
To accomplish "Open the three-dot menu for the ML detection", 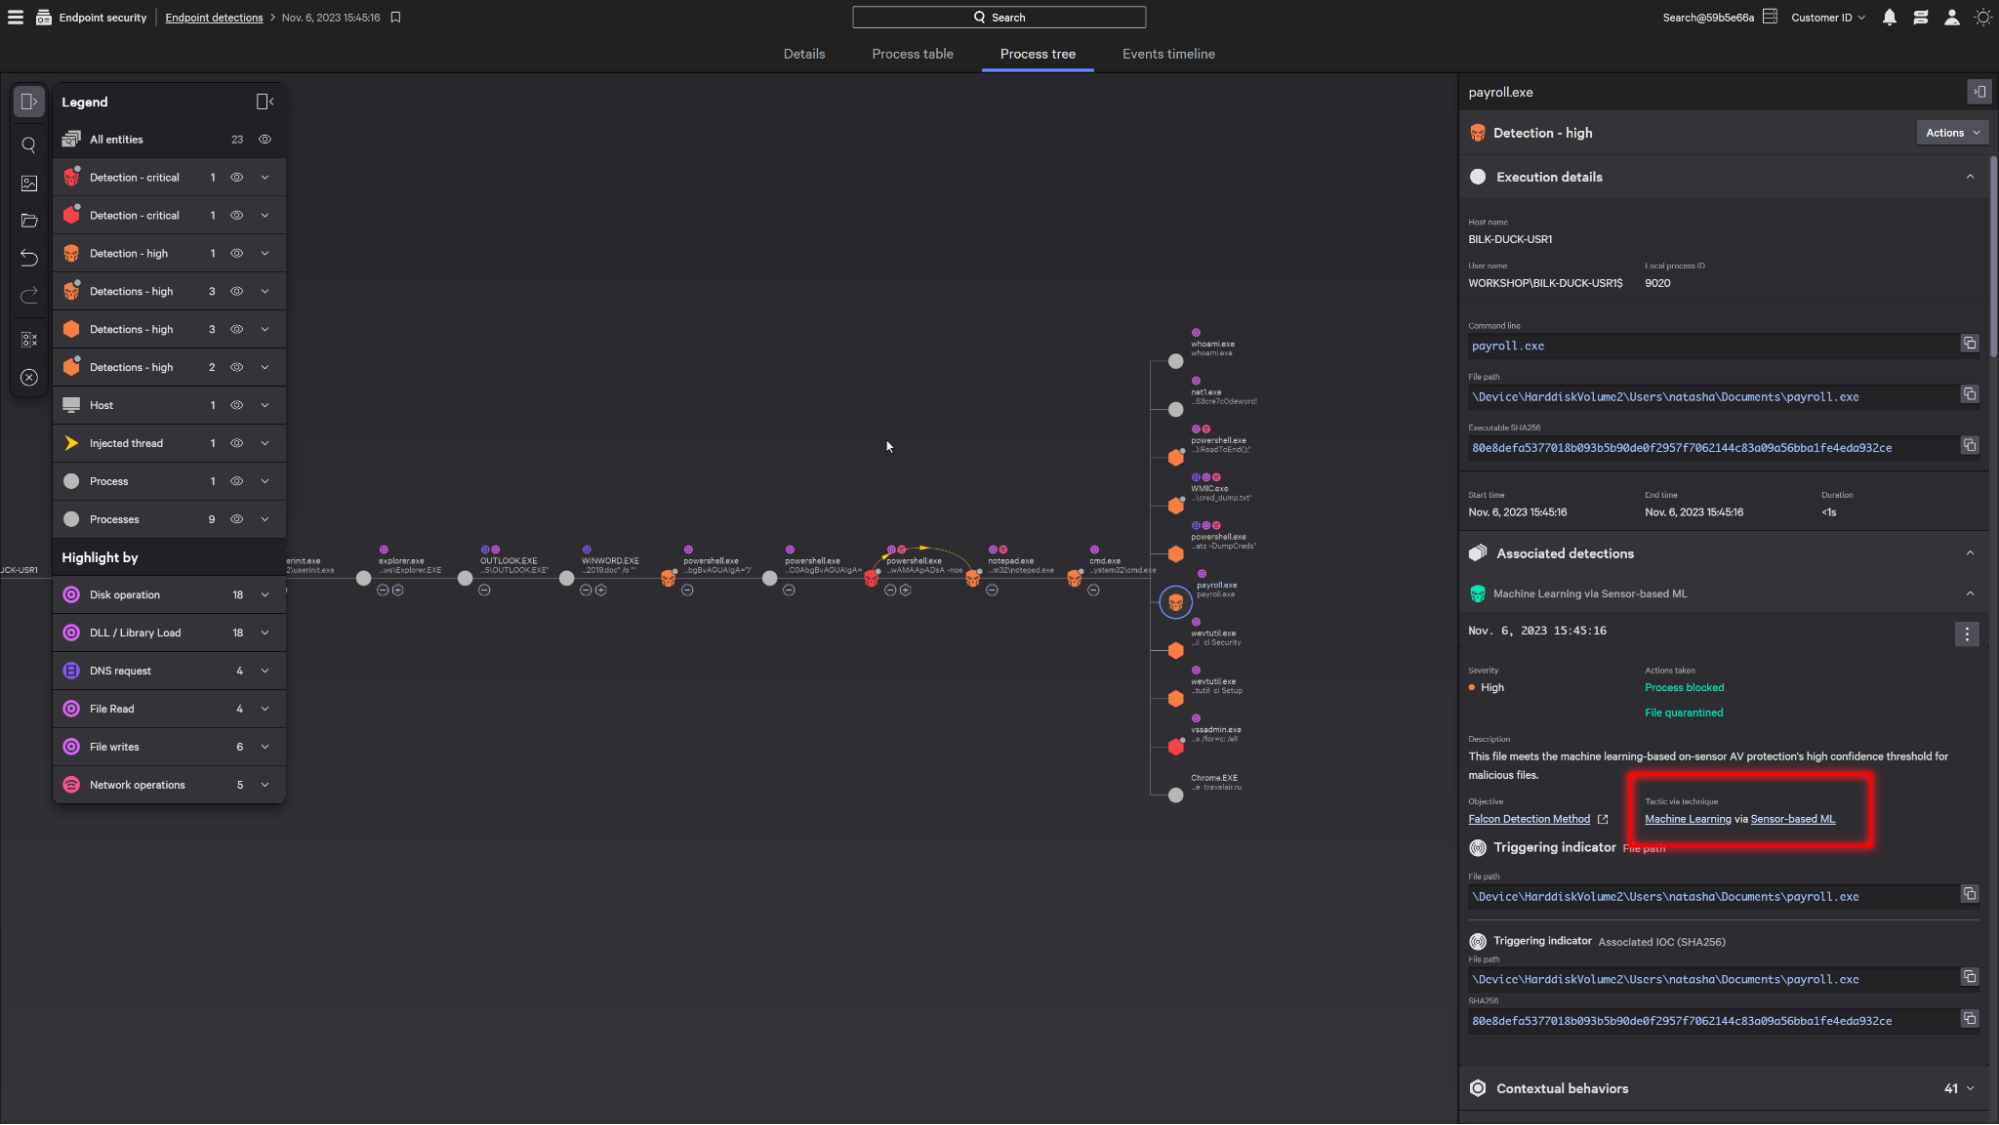I will [1966, 634].
